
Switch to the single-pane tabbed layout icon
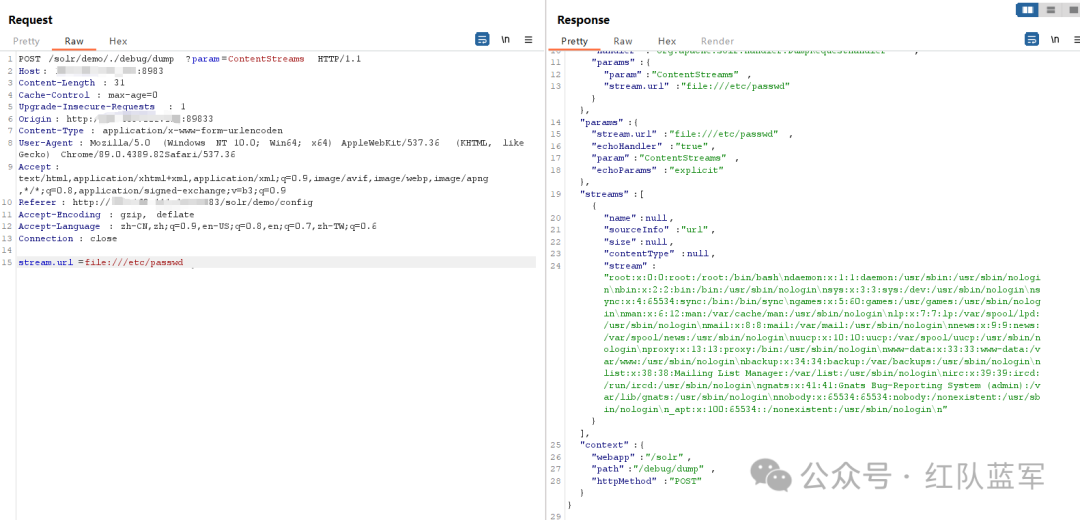point(1071,10)
